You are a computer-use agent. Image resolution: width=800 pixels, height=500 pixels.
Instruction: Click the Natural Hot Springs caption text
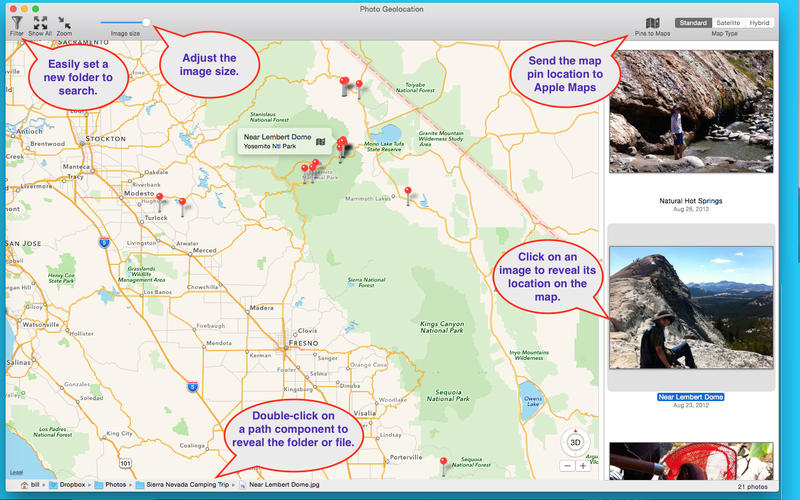691,201
